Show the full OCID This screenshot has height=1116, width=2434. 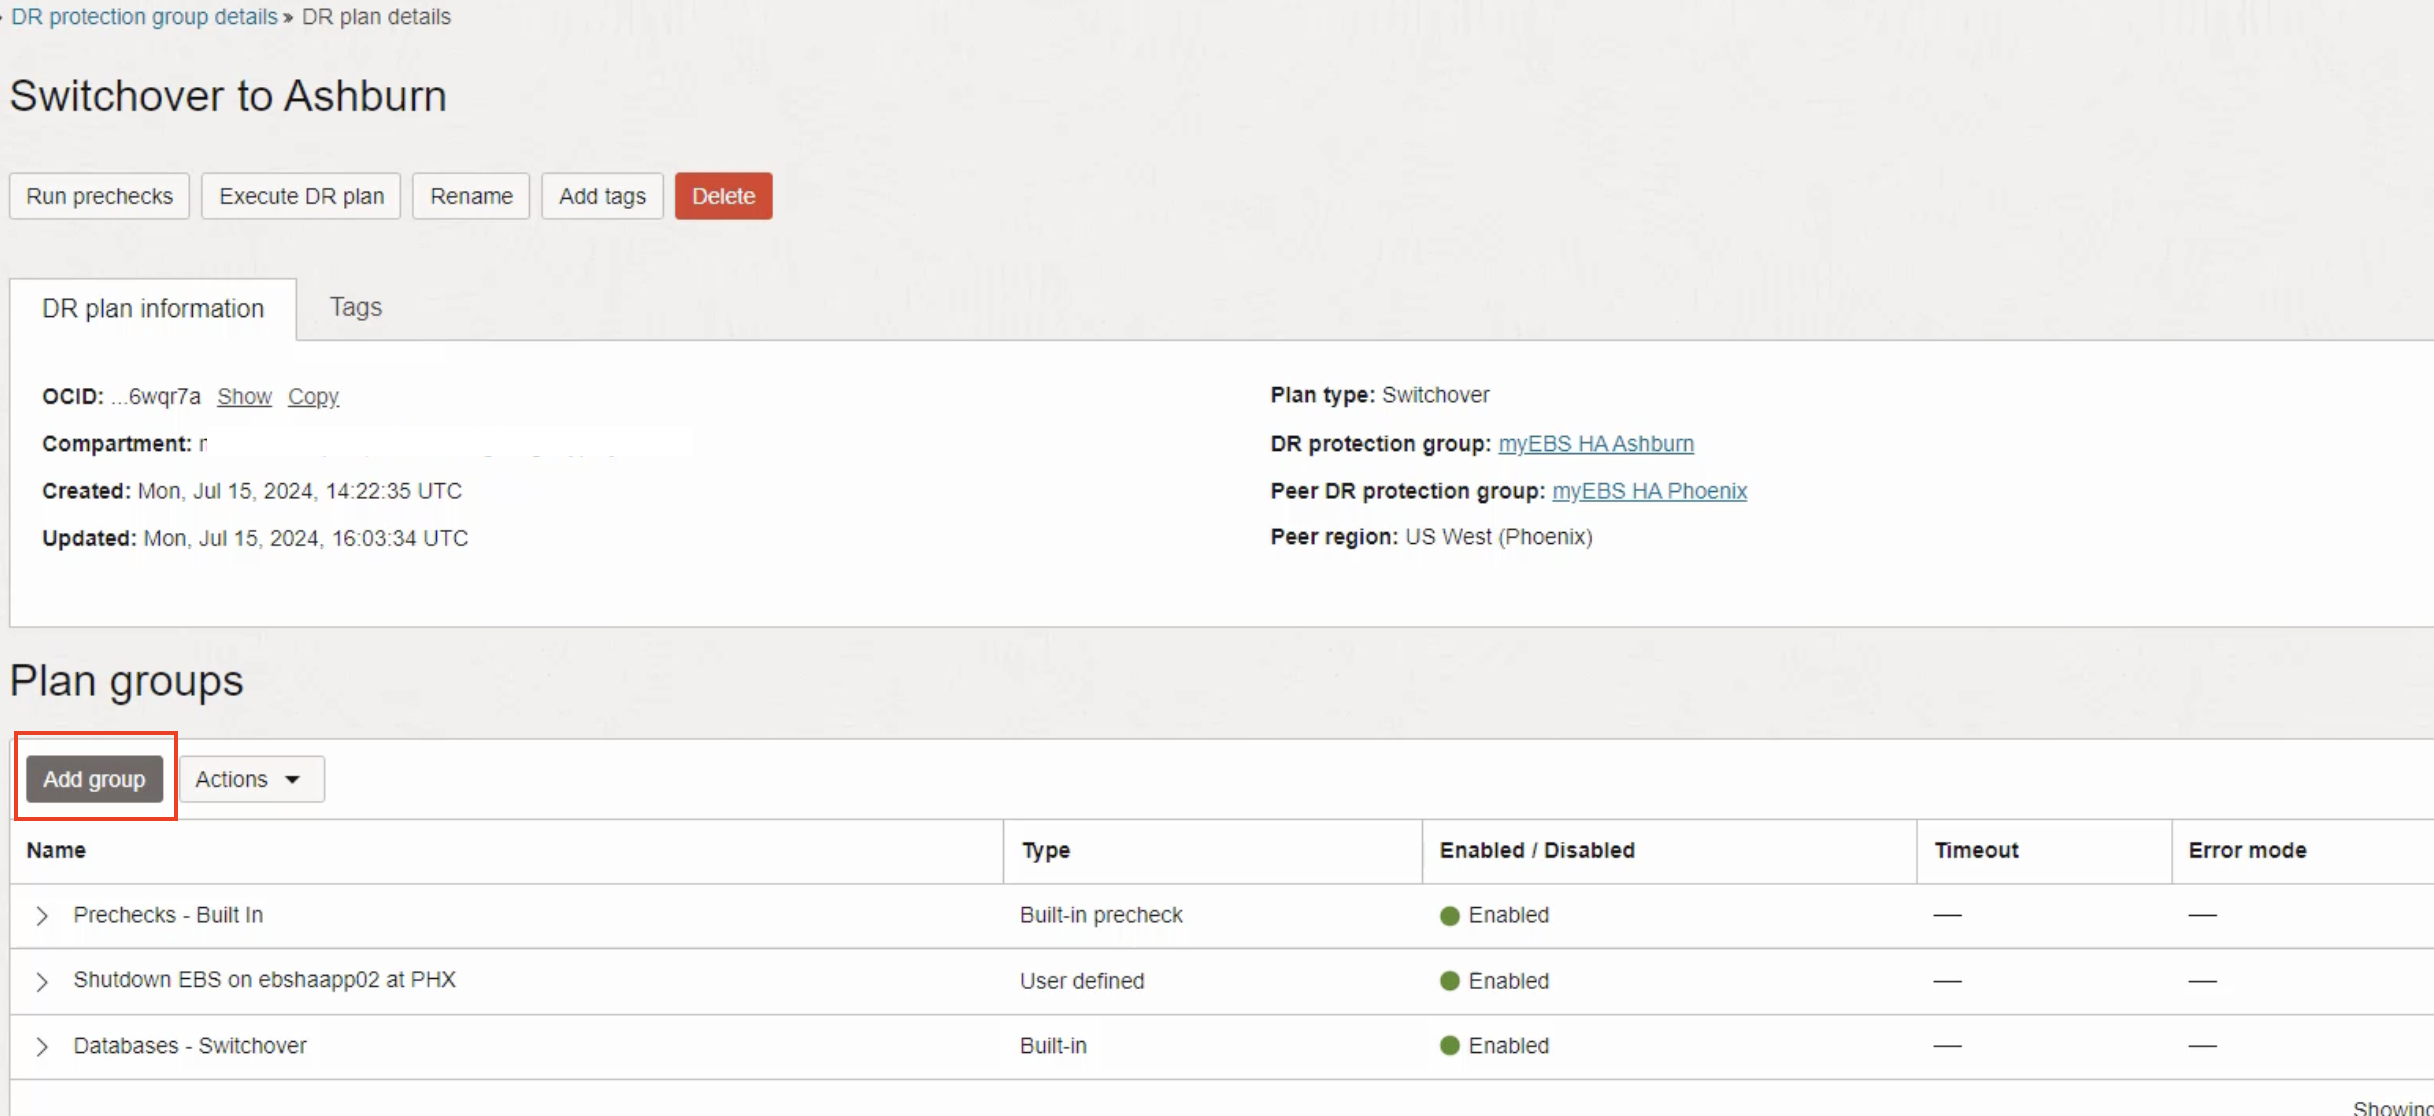click(244, 396)
